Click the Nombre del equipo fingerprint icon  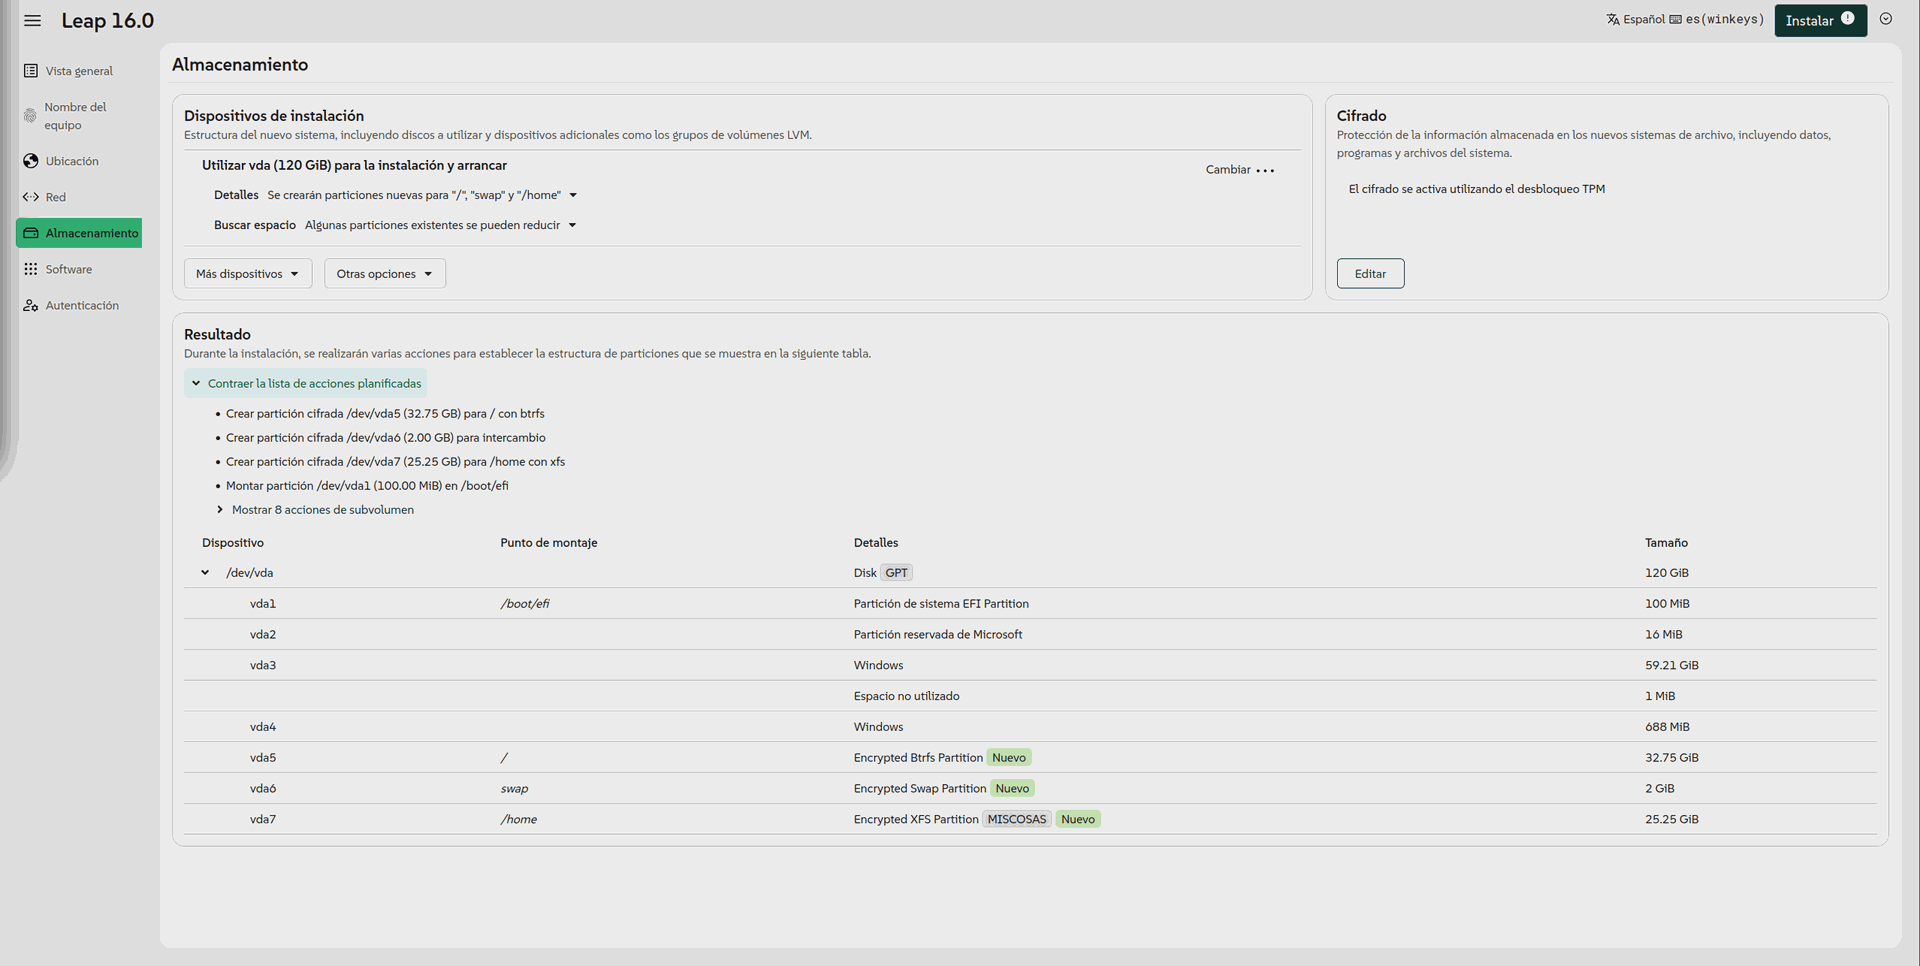pyautogui.click(x=30, y=116)
